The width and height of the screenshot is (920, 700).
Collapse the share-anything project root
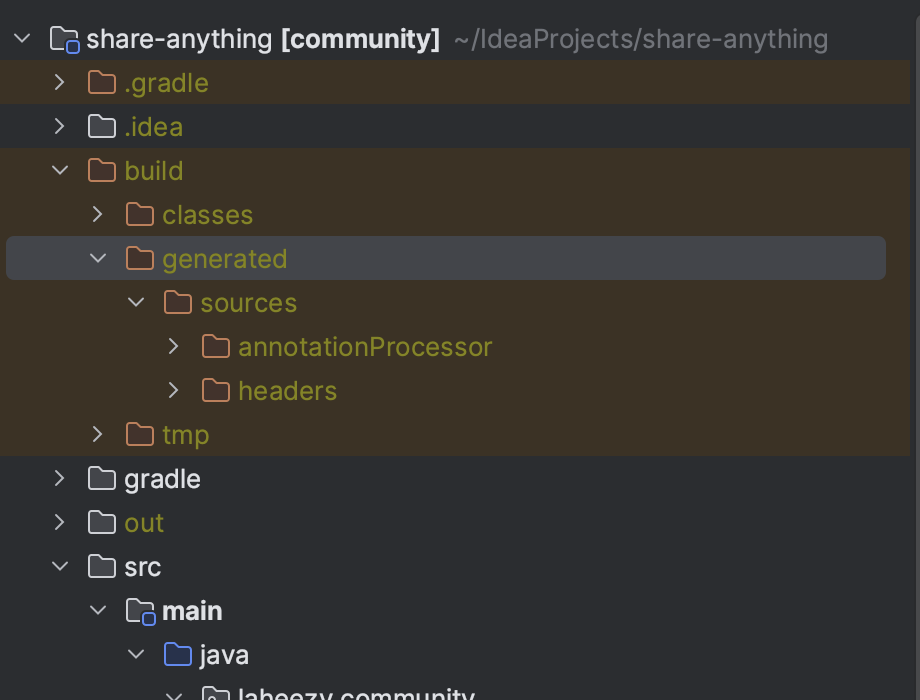(x=22, y=39)
